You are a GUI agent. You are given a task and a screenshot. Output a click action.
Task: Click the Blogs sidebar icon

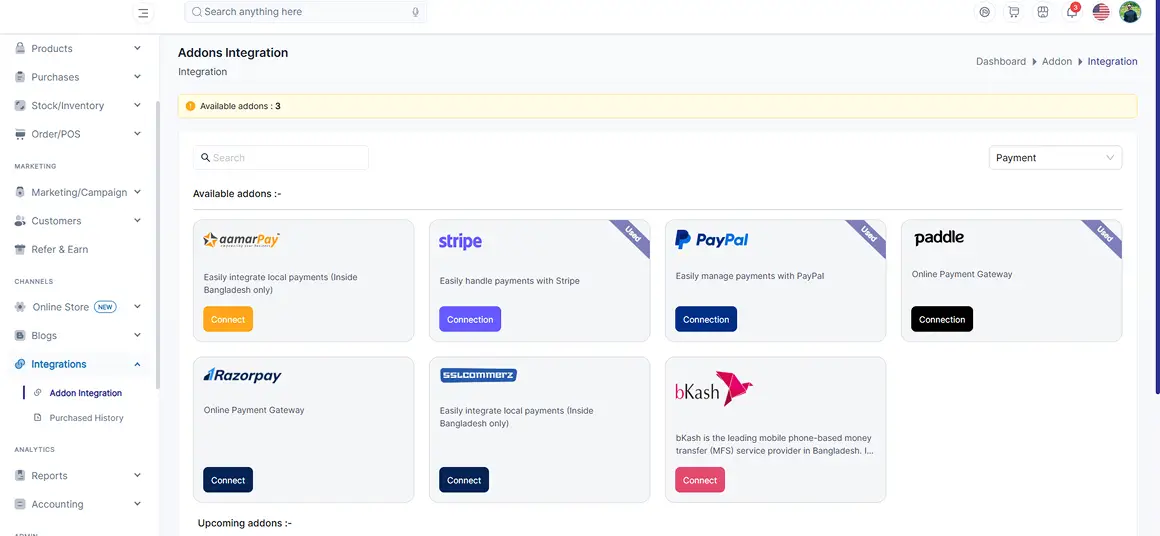[20, 336]
